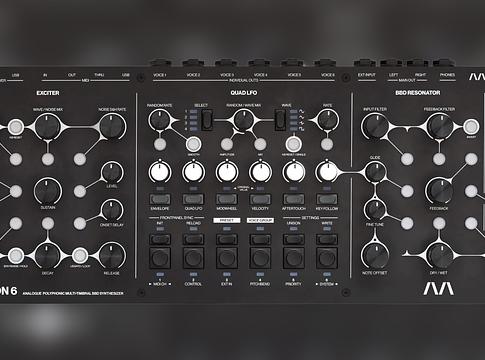This screenshot has width=485, height=360.
Task: Push large square button 3 Ext In
Action: coord(227,258)
